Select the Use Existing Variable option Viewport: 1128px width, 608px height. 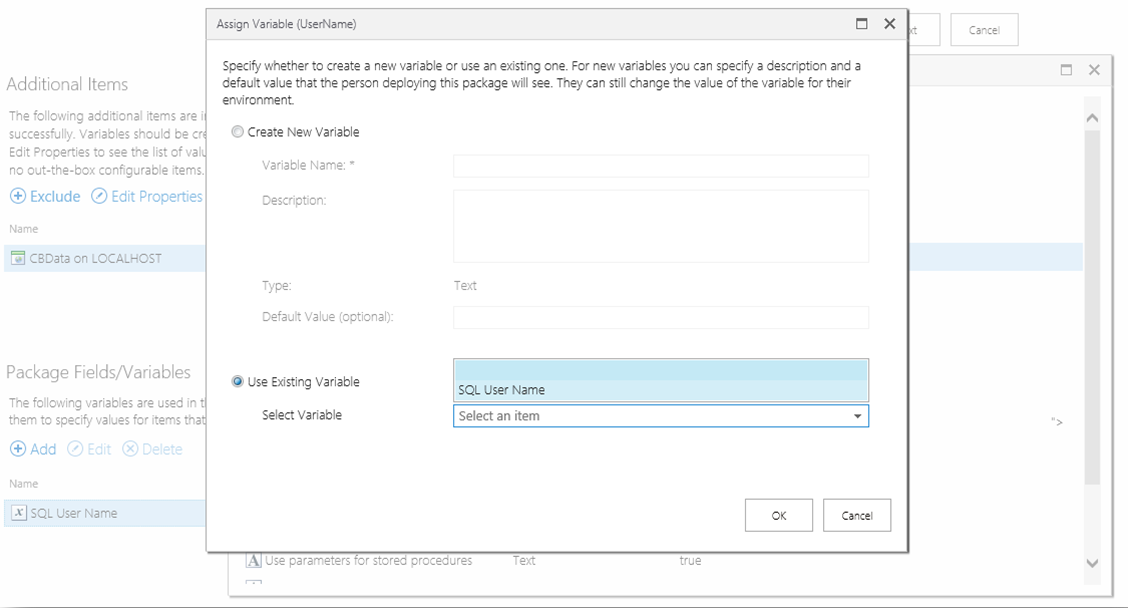236,380
